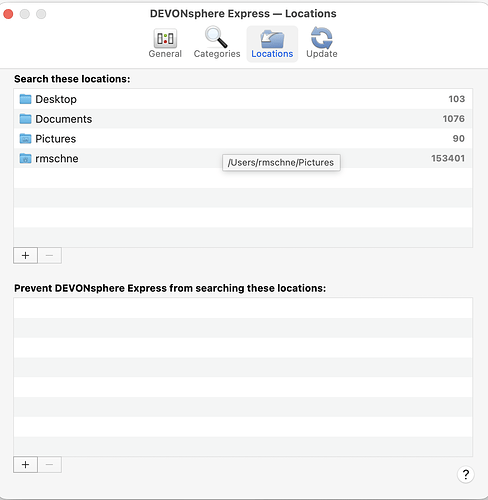488x500 pixels.
Task: Click the Desktop folder icon
Action: click(25, 99)
